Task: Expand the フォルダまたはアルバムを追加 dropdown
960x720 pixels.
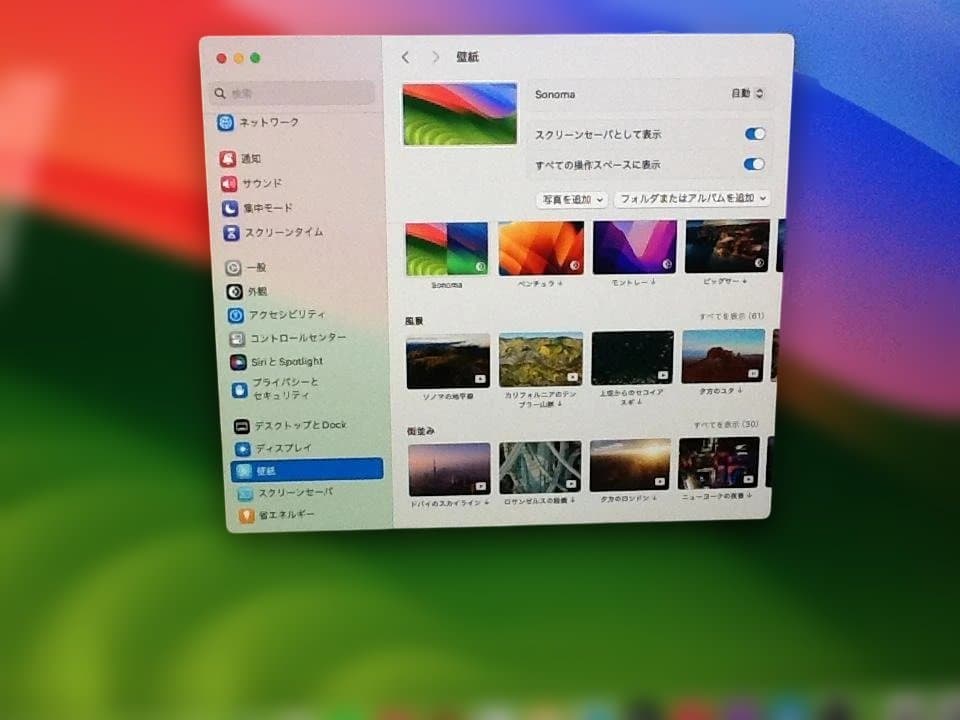Action: (x=692, y=199)
